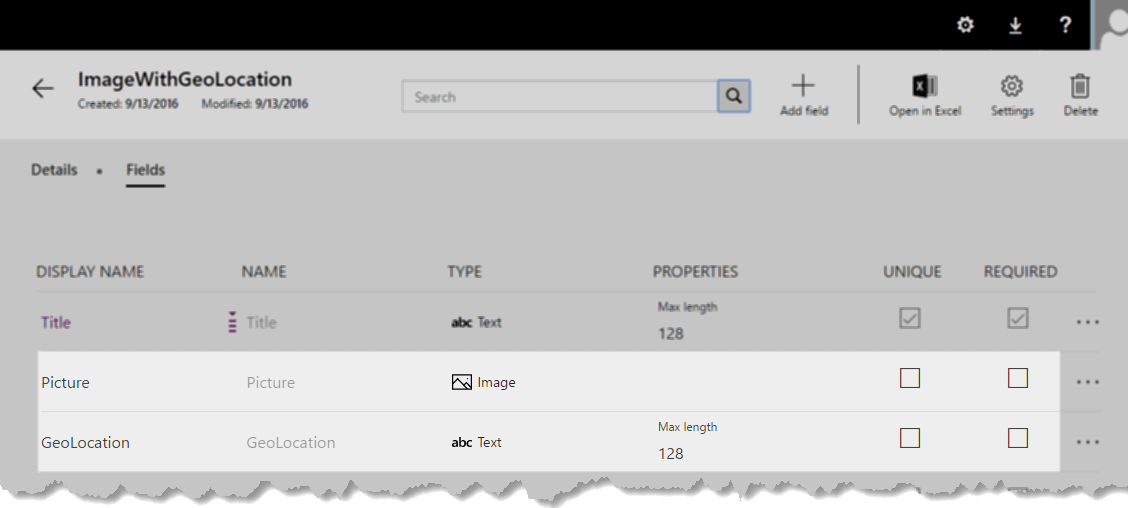This screenshot has width=1128, height=508.
Task: Focus the Search input box
Action: (x=560, y=97)
